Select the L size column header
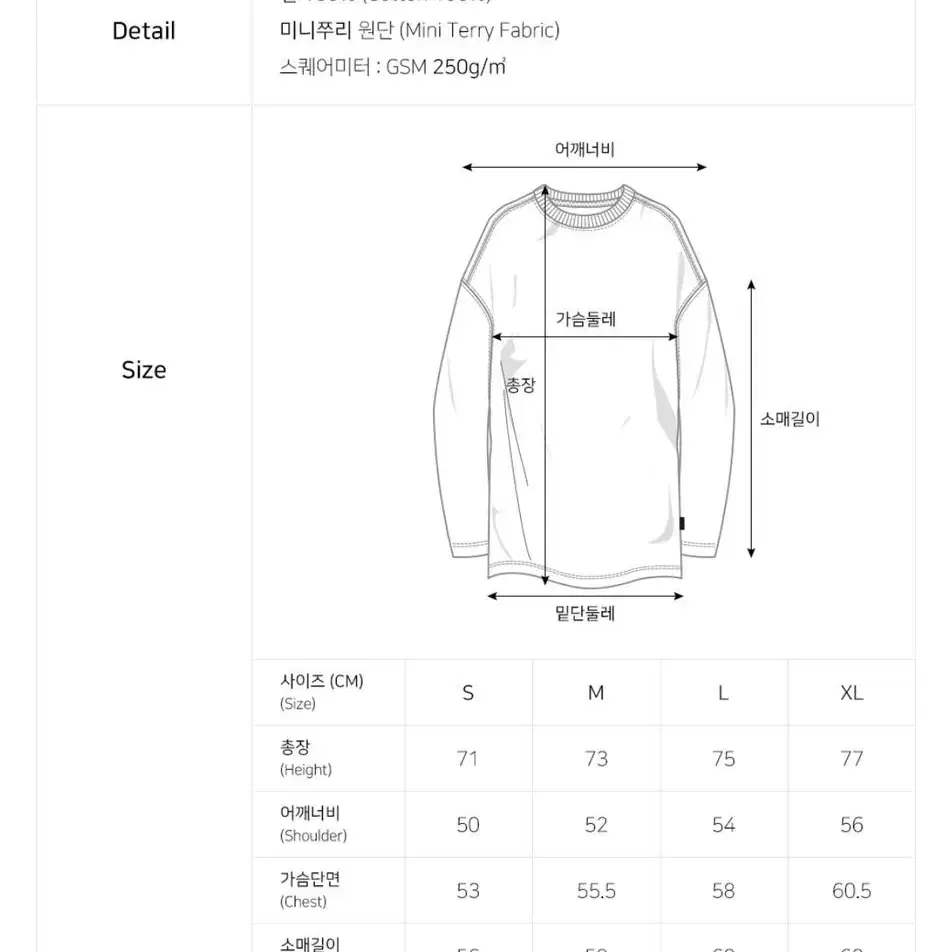952x952 pixels. tap(723, 693)
